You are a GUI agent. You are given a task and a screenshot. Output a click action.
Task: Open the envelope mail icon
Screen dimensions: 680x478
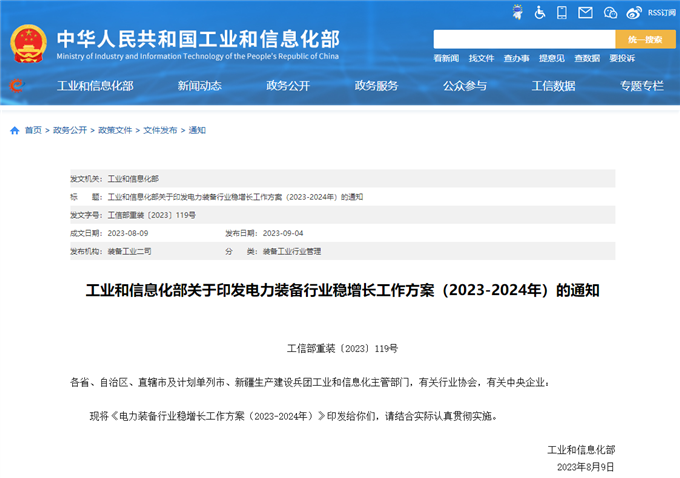(585, 13)
